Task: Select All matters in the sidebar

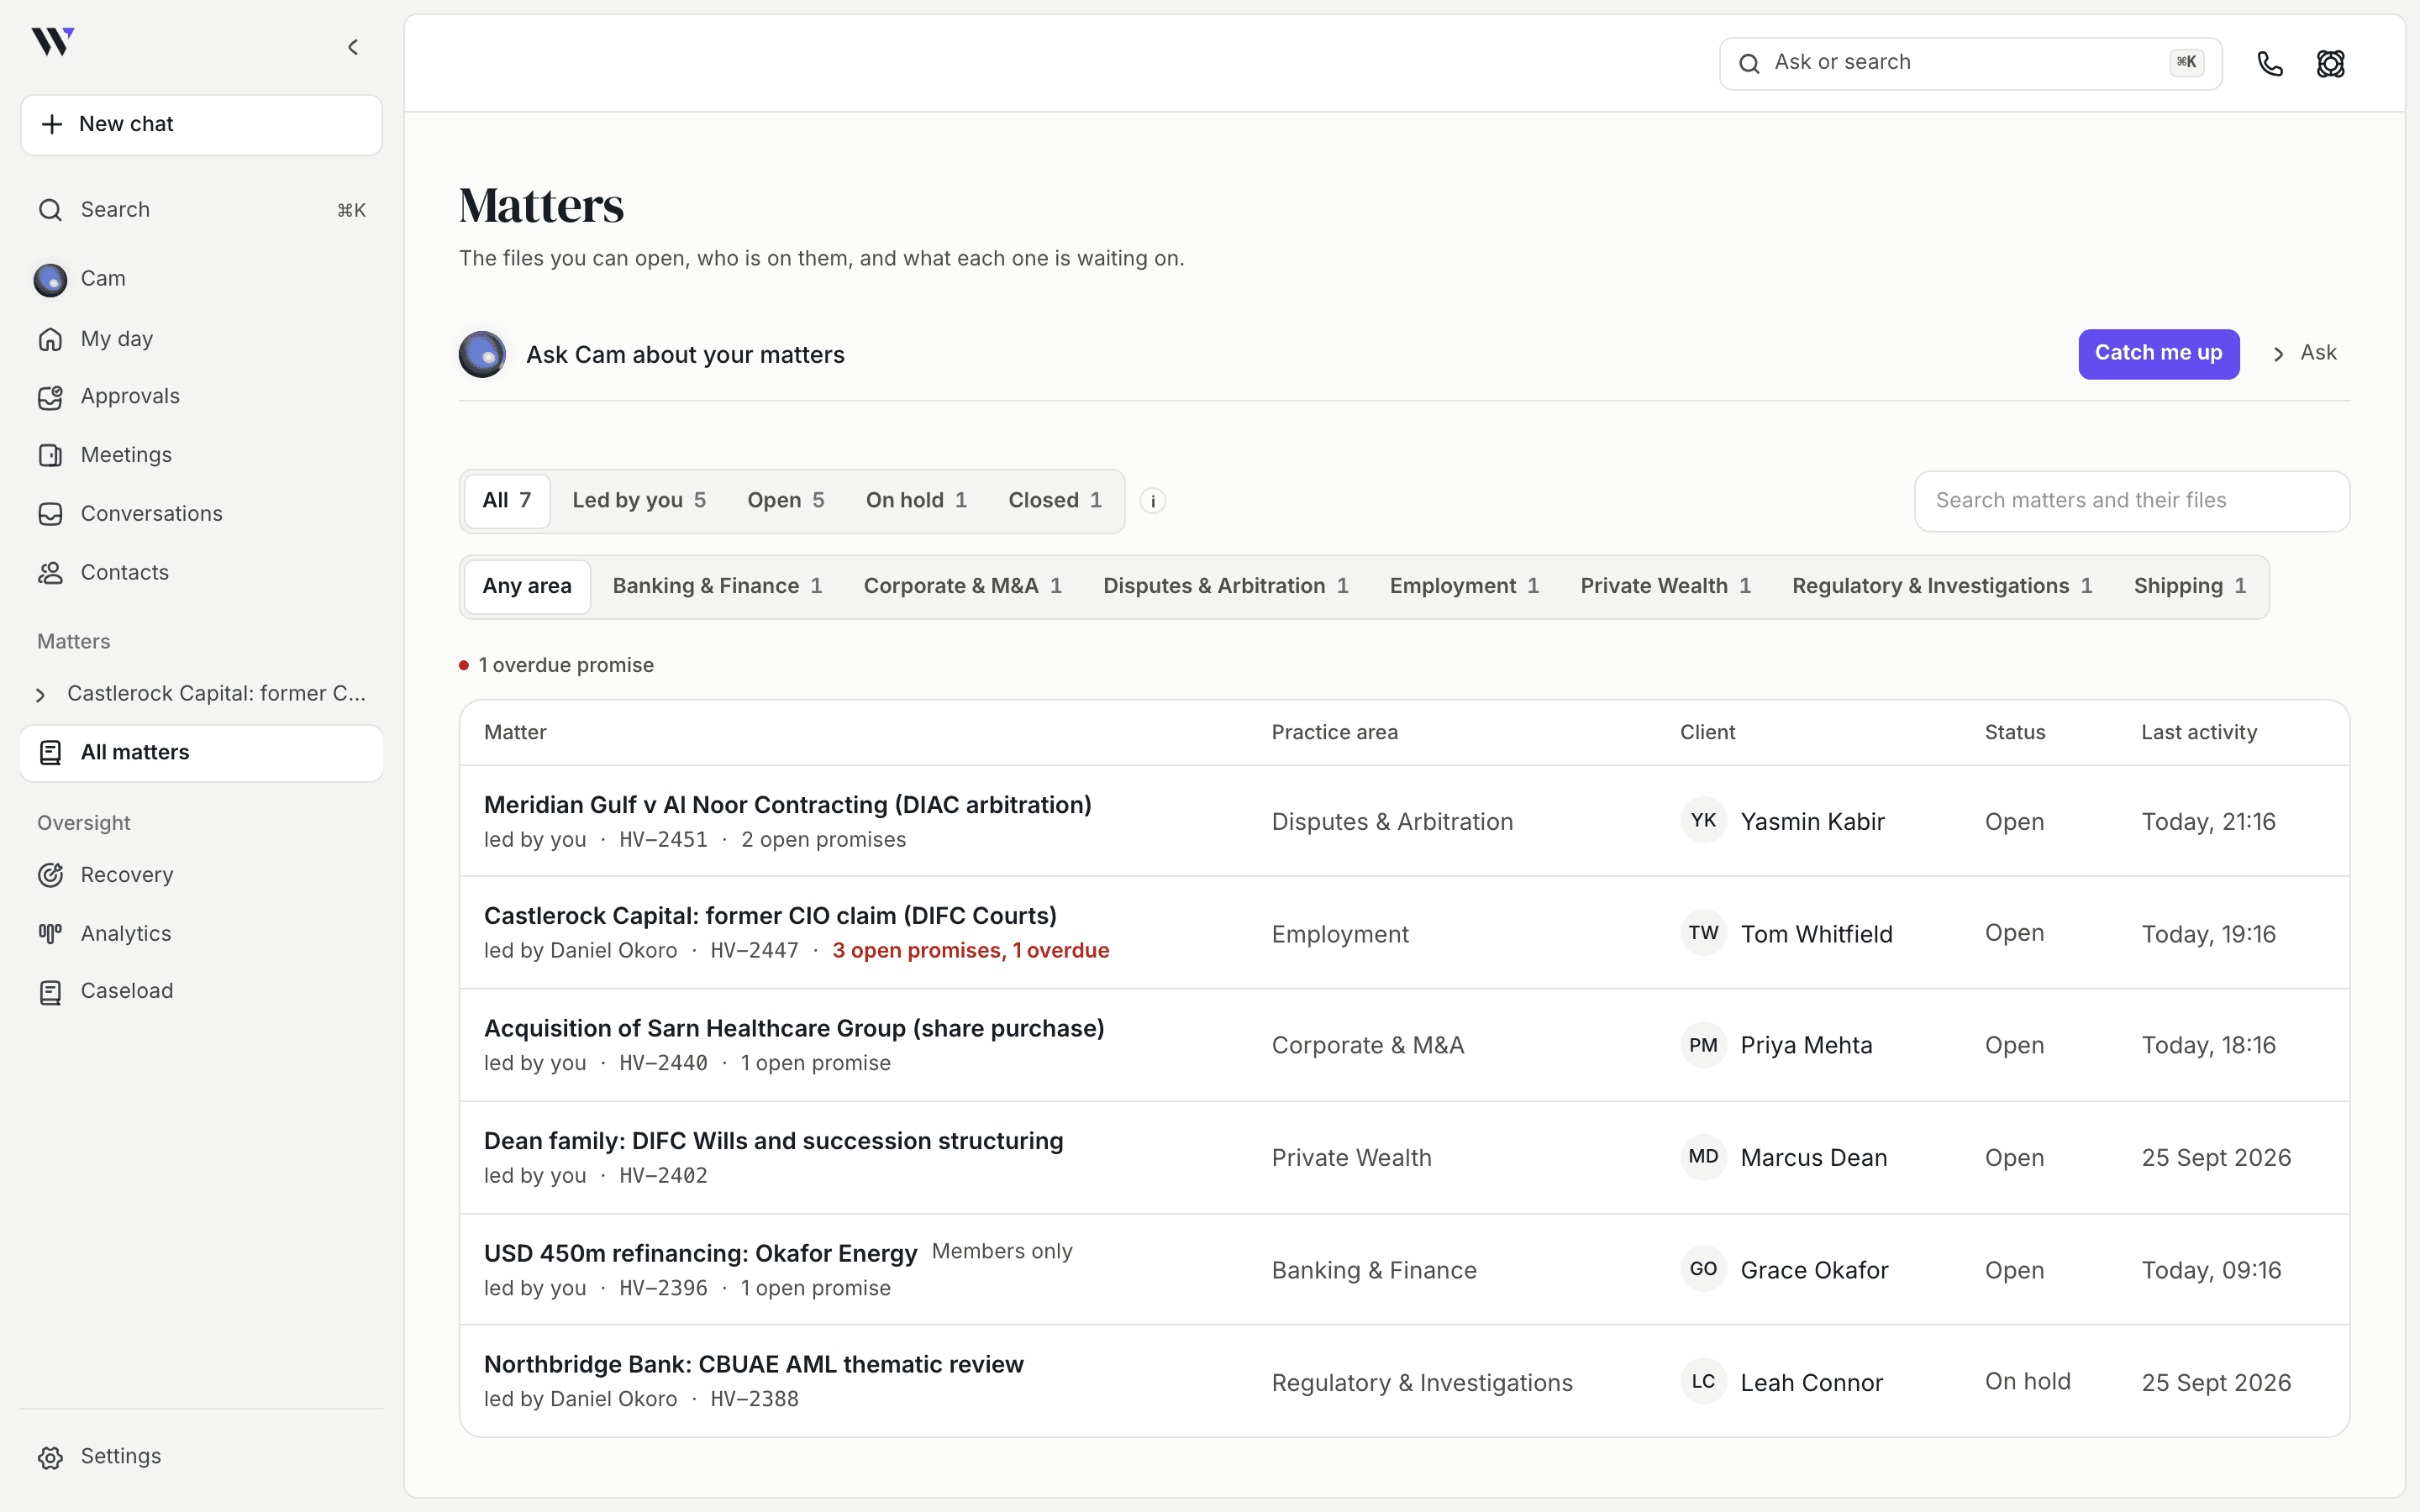Action: click(x=201, y=753)
